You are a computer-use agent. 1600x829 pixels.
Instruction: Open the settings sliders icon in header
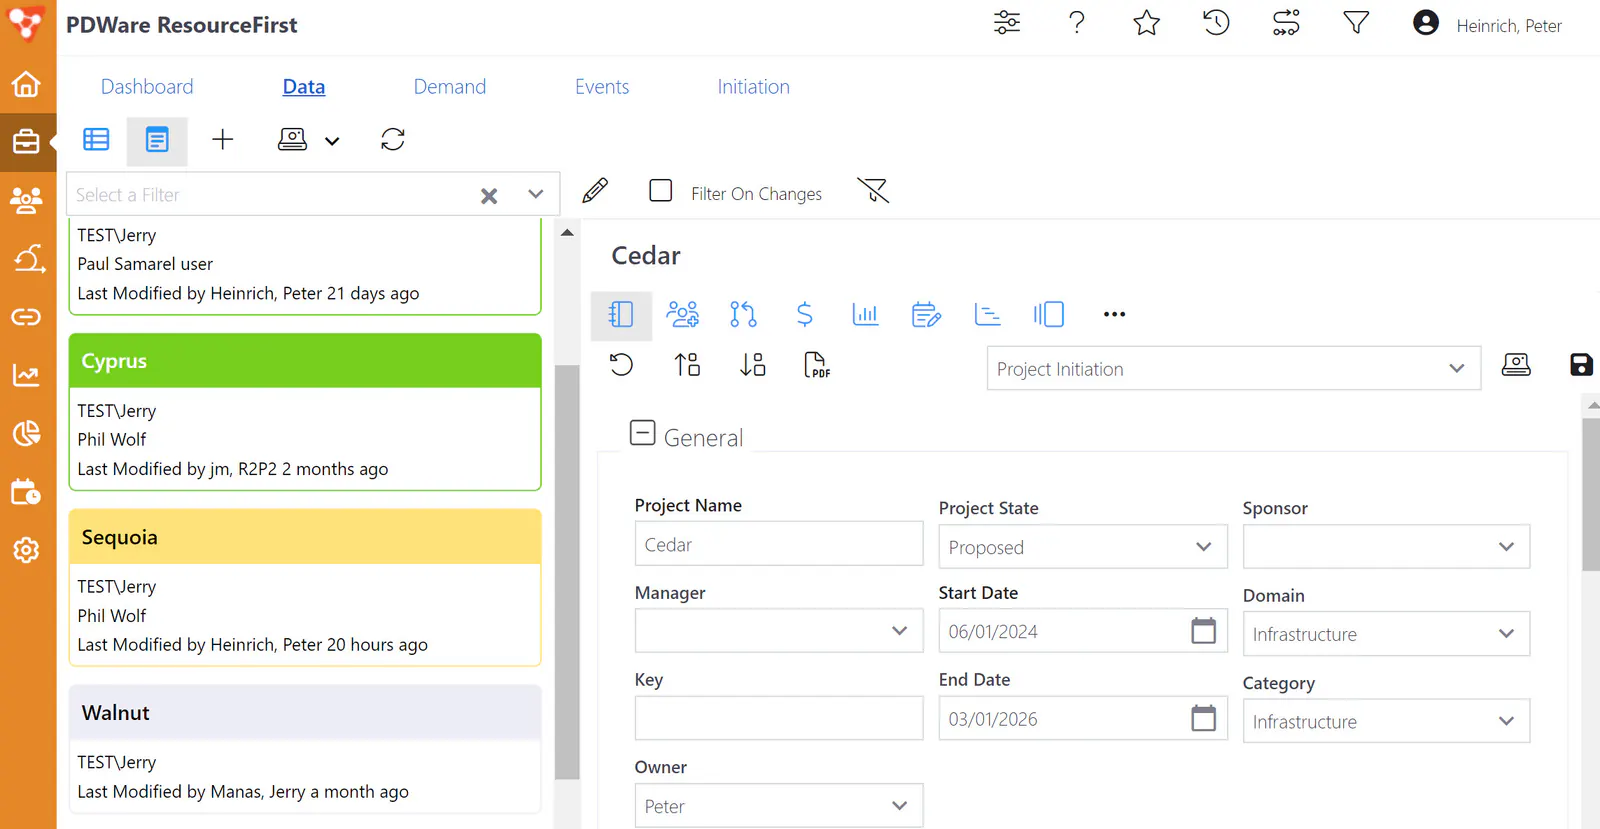click(x=1007, y=23)
